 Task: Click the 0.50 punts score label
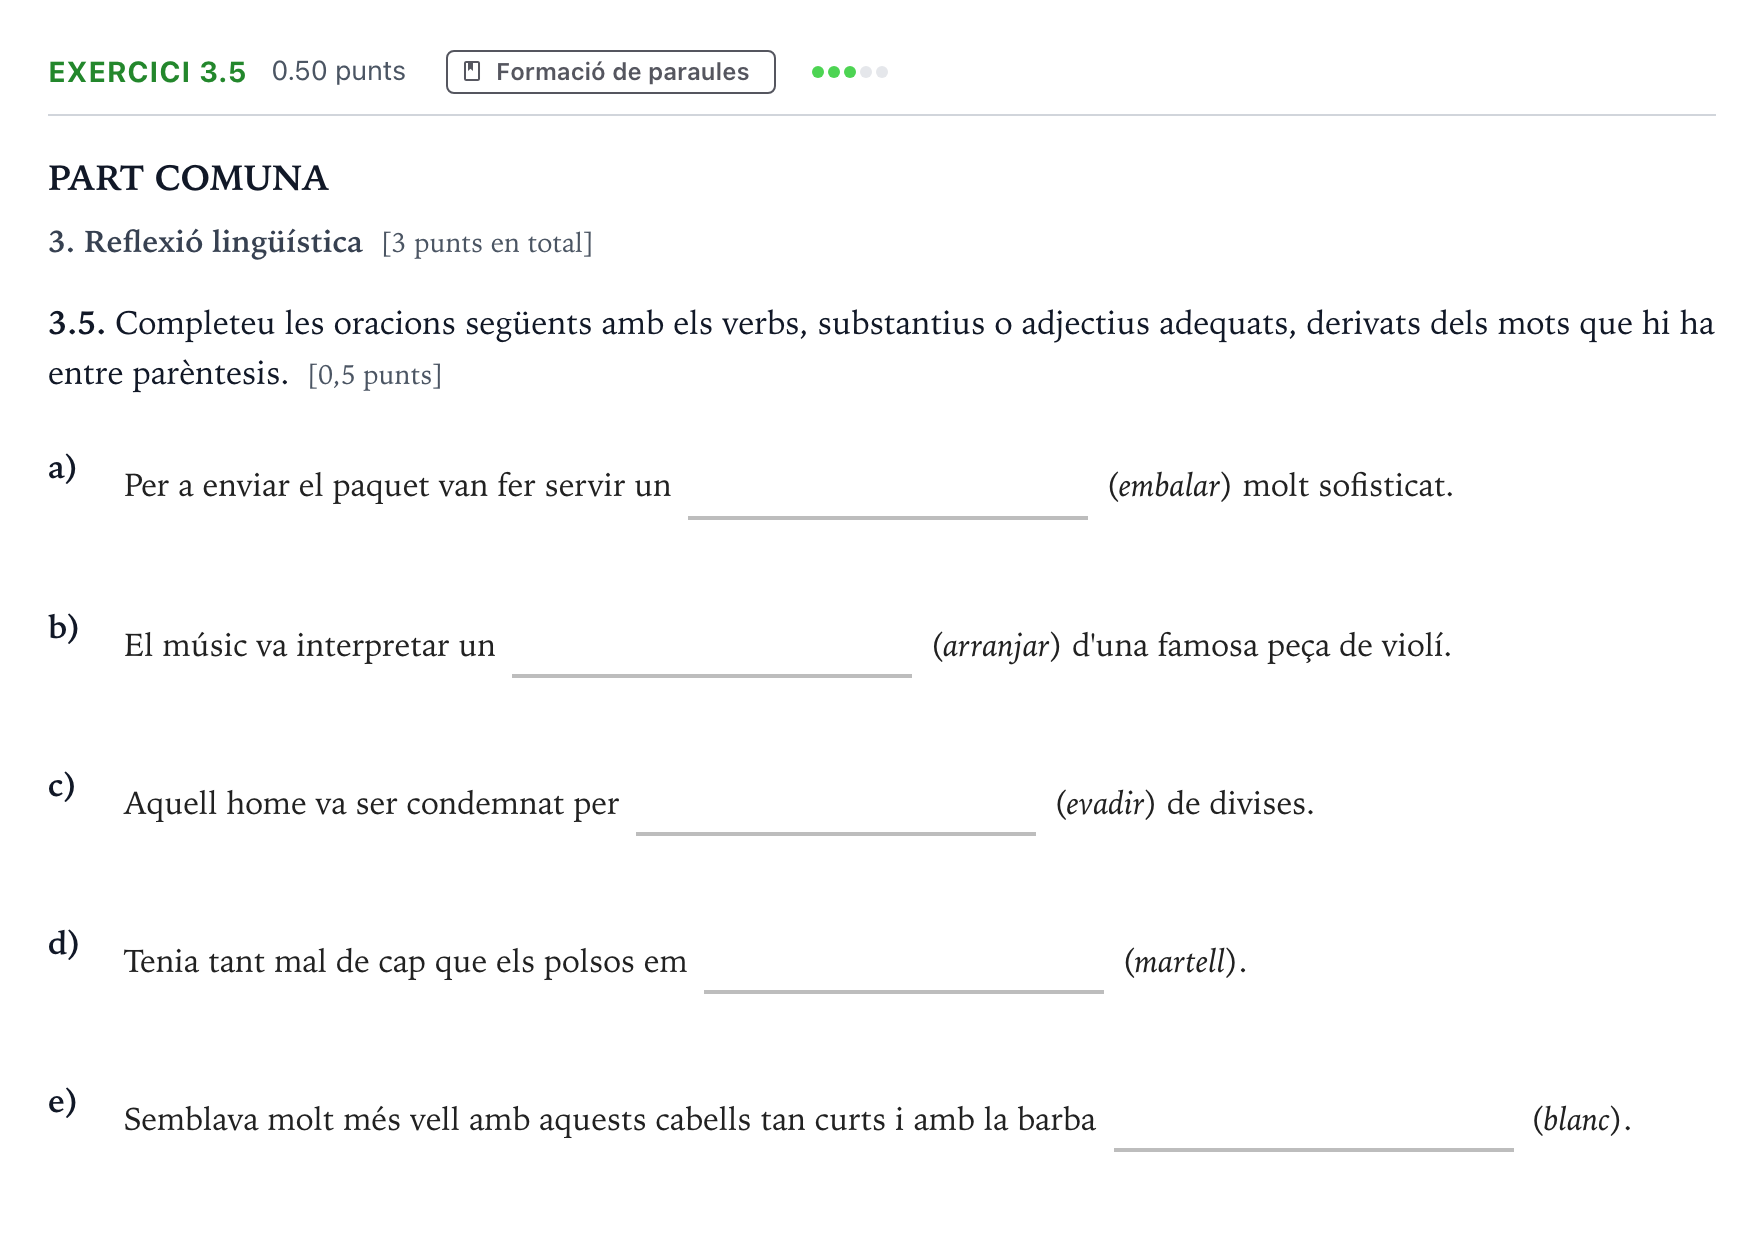[x=338, y=71]
